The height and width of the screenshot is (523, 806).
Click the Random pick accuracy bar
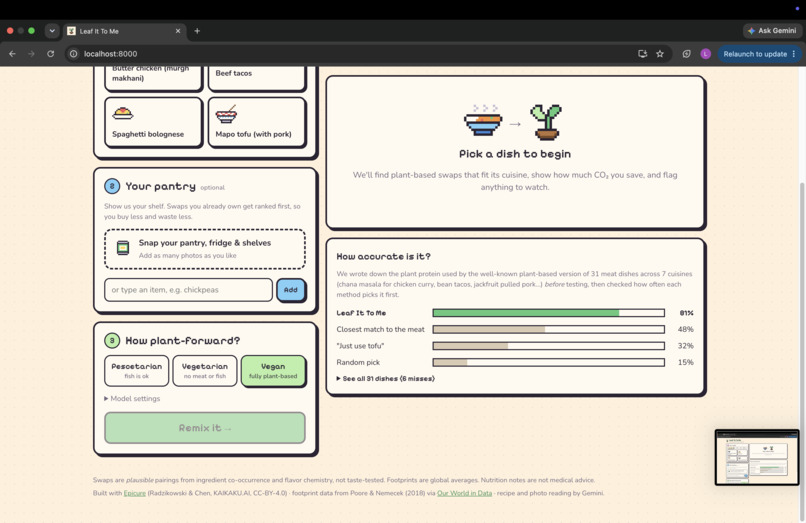[548, 362]
